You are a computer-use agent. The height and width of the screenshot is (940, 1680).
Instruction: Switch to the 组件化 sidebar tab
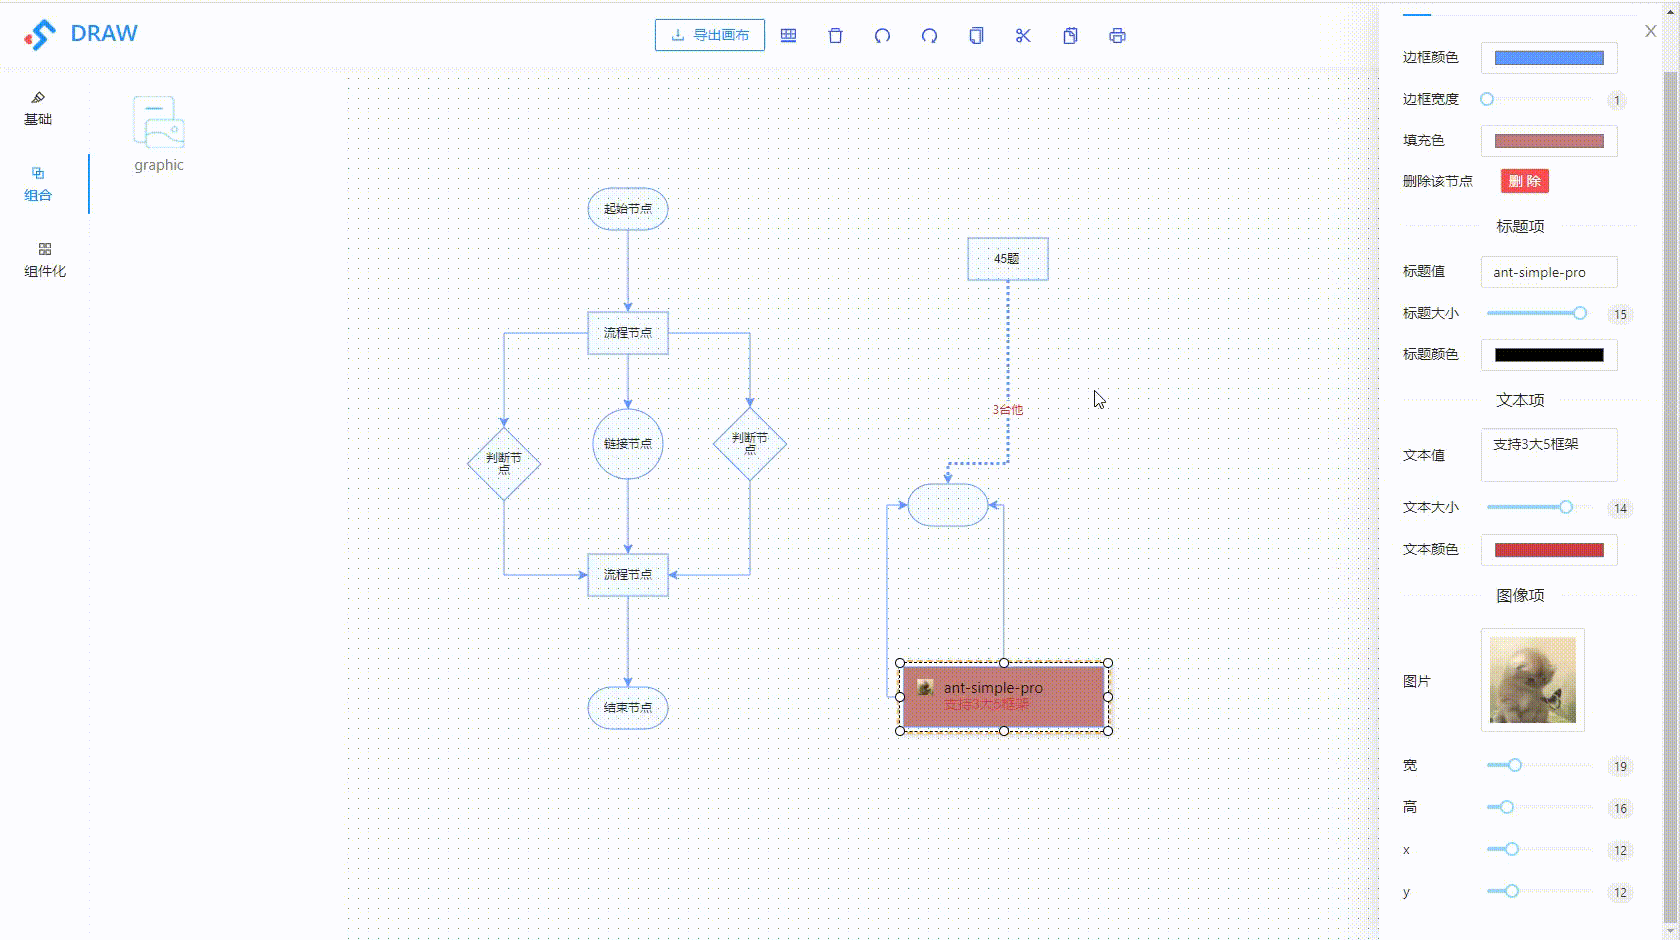pos(42,258)
